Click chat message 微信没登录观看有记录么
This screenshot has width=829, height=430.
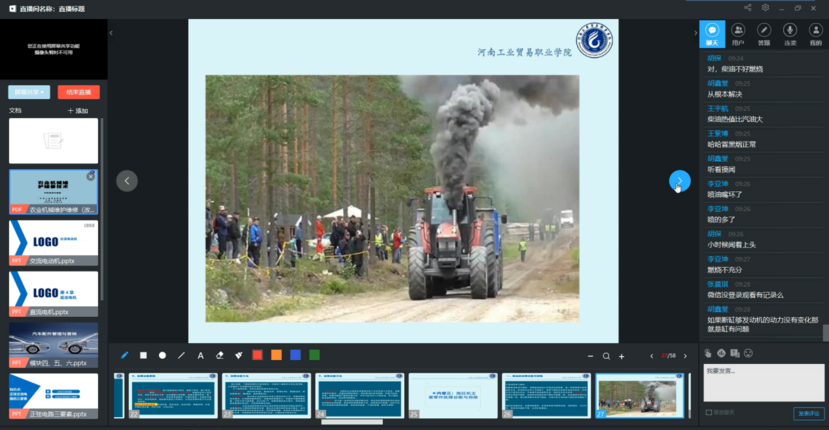pyautogui.click(x=745, y=295)
